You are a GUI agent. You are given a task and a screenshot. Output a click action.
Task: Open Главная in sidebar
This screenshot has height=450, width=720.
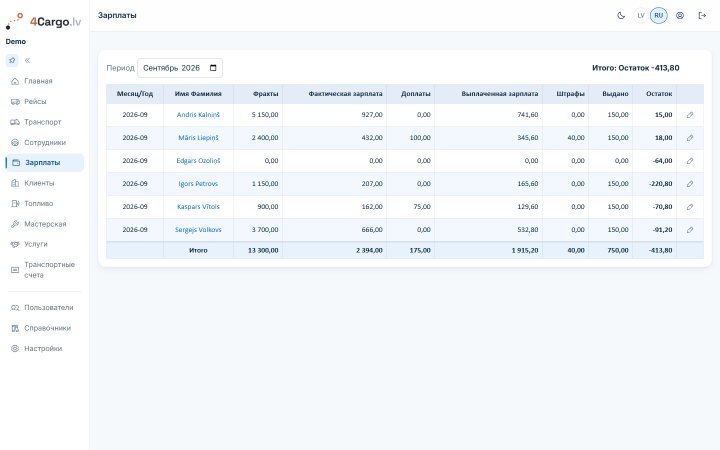pos(45,81)
